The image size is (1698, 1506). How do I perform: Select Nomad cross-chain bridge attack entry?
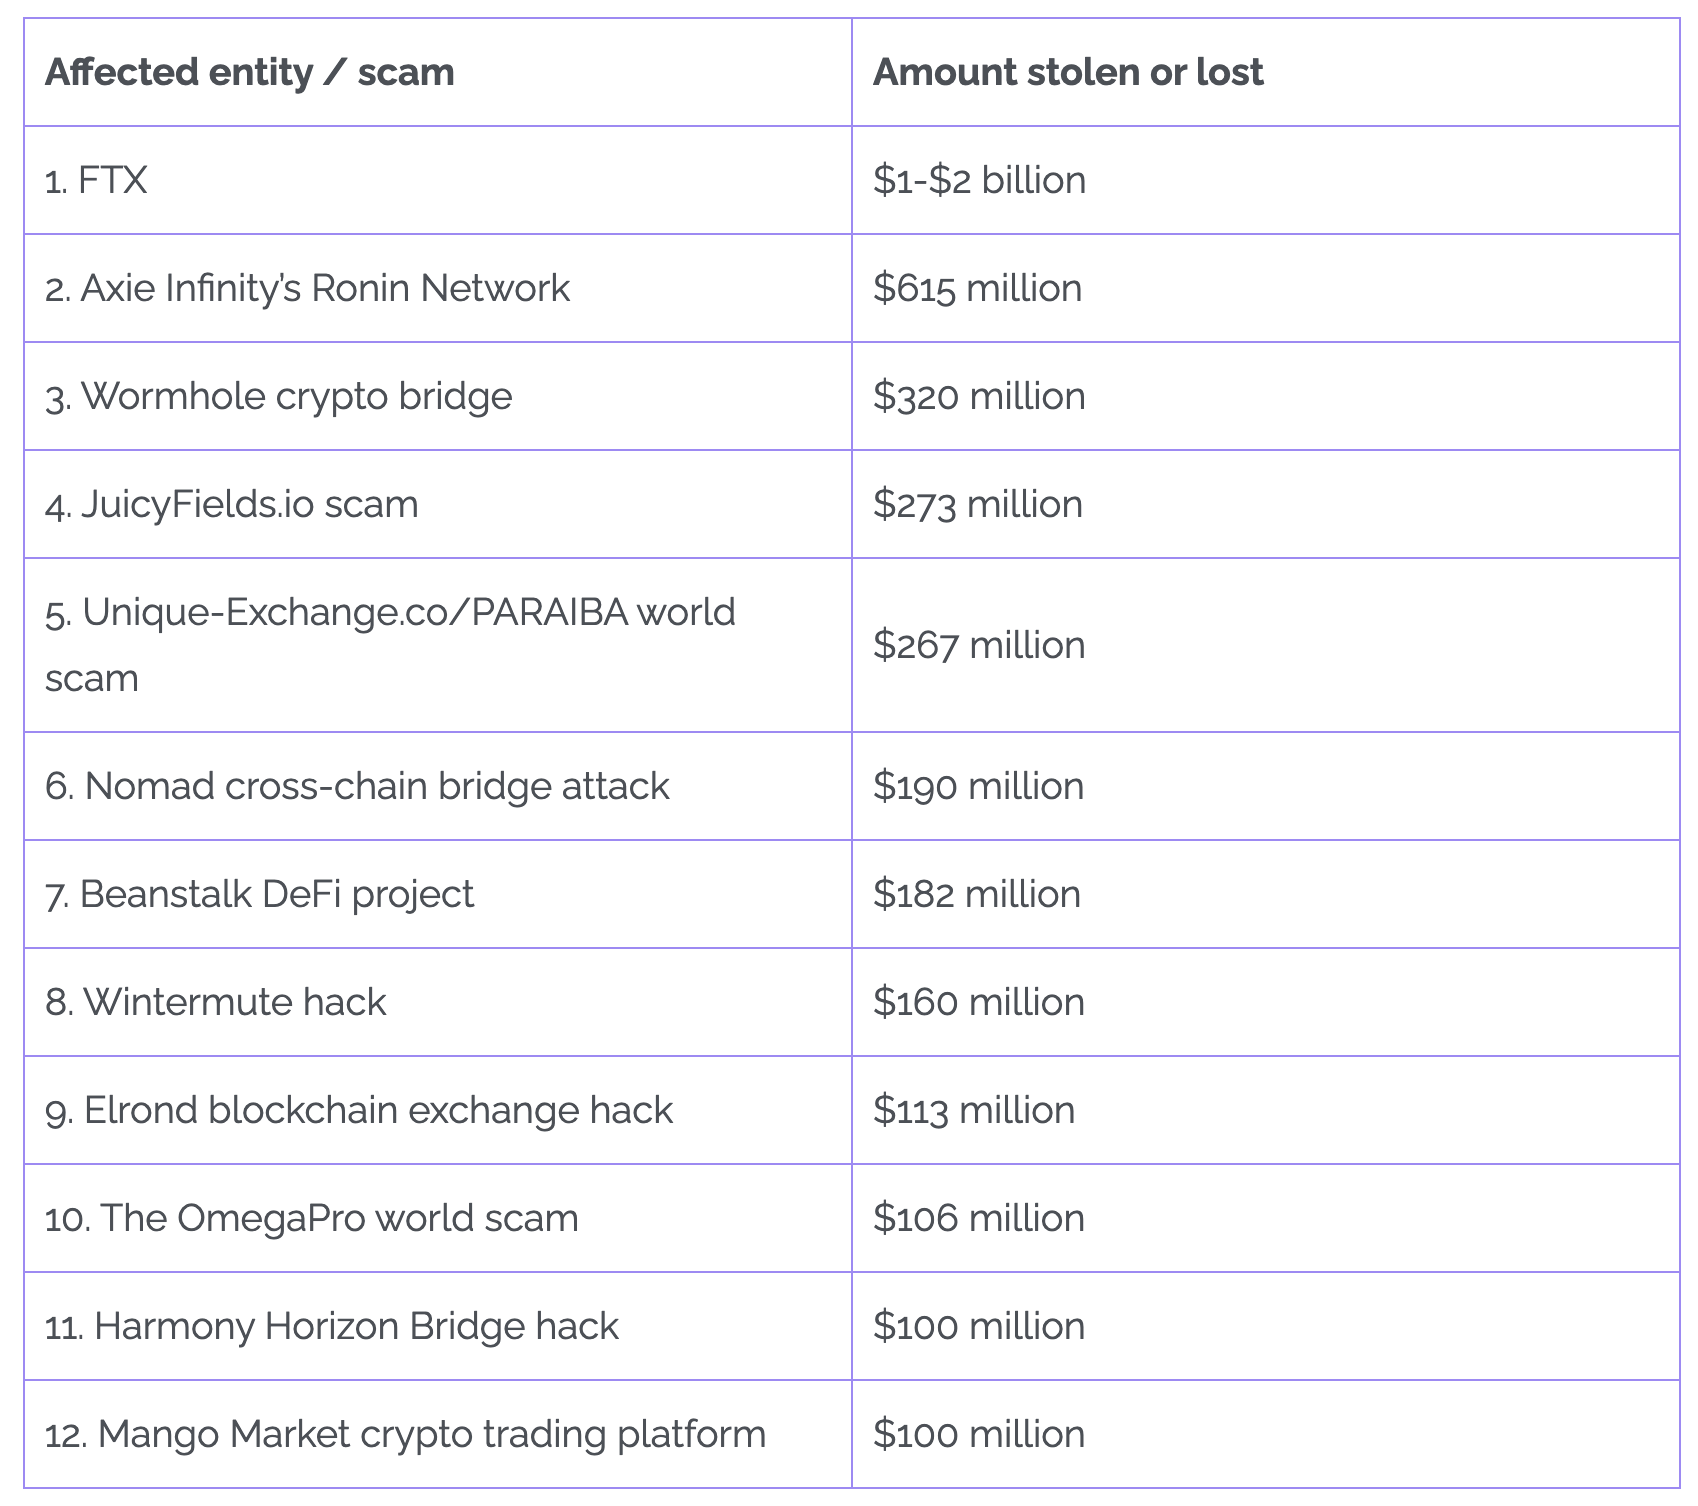(x=357, y=786)
